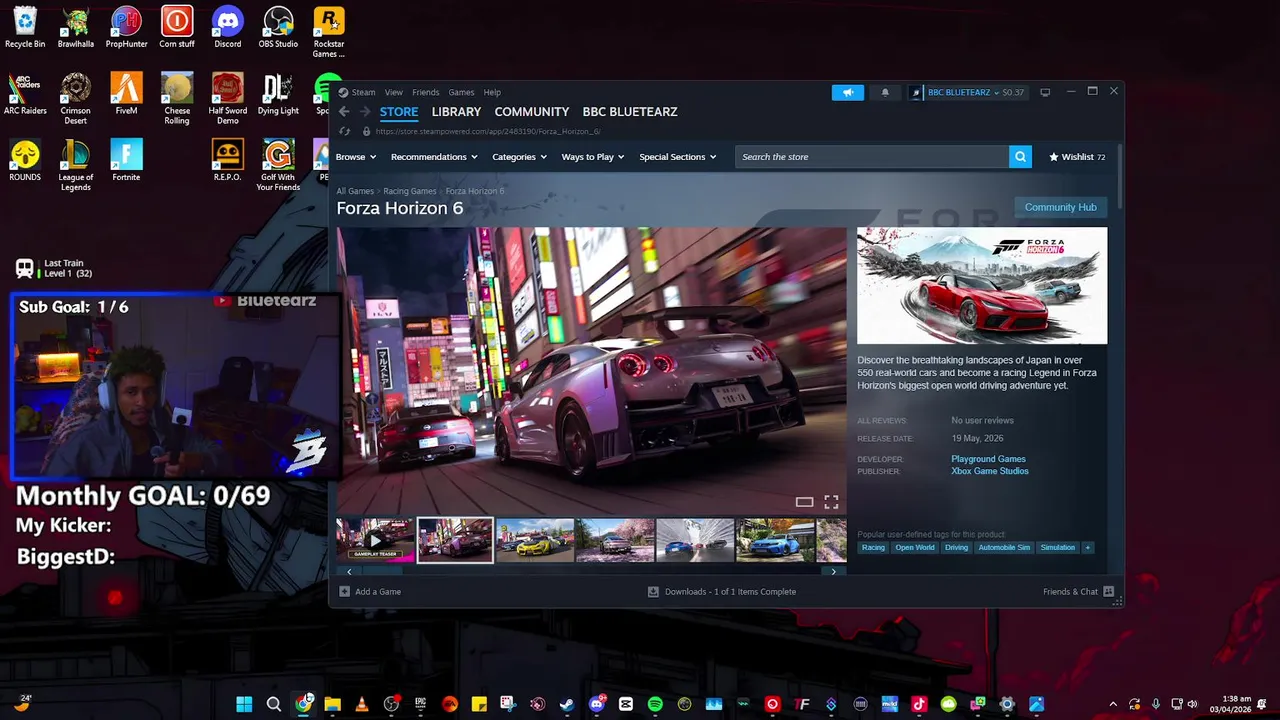Image resolution: width=1280 pixels, height=720 pixels.
Task: Click the Racing Games breadcrumb link
Action: point(410,191)
